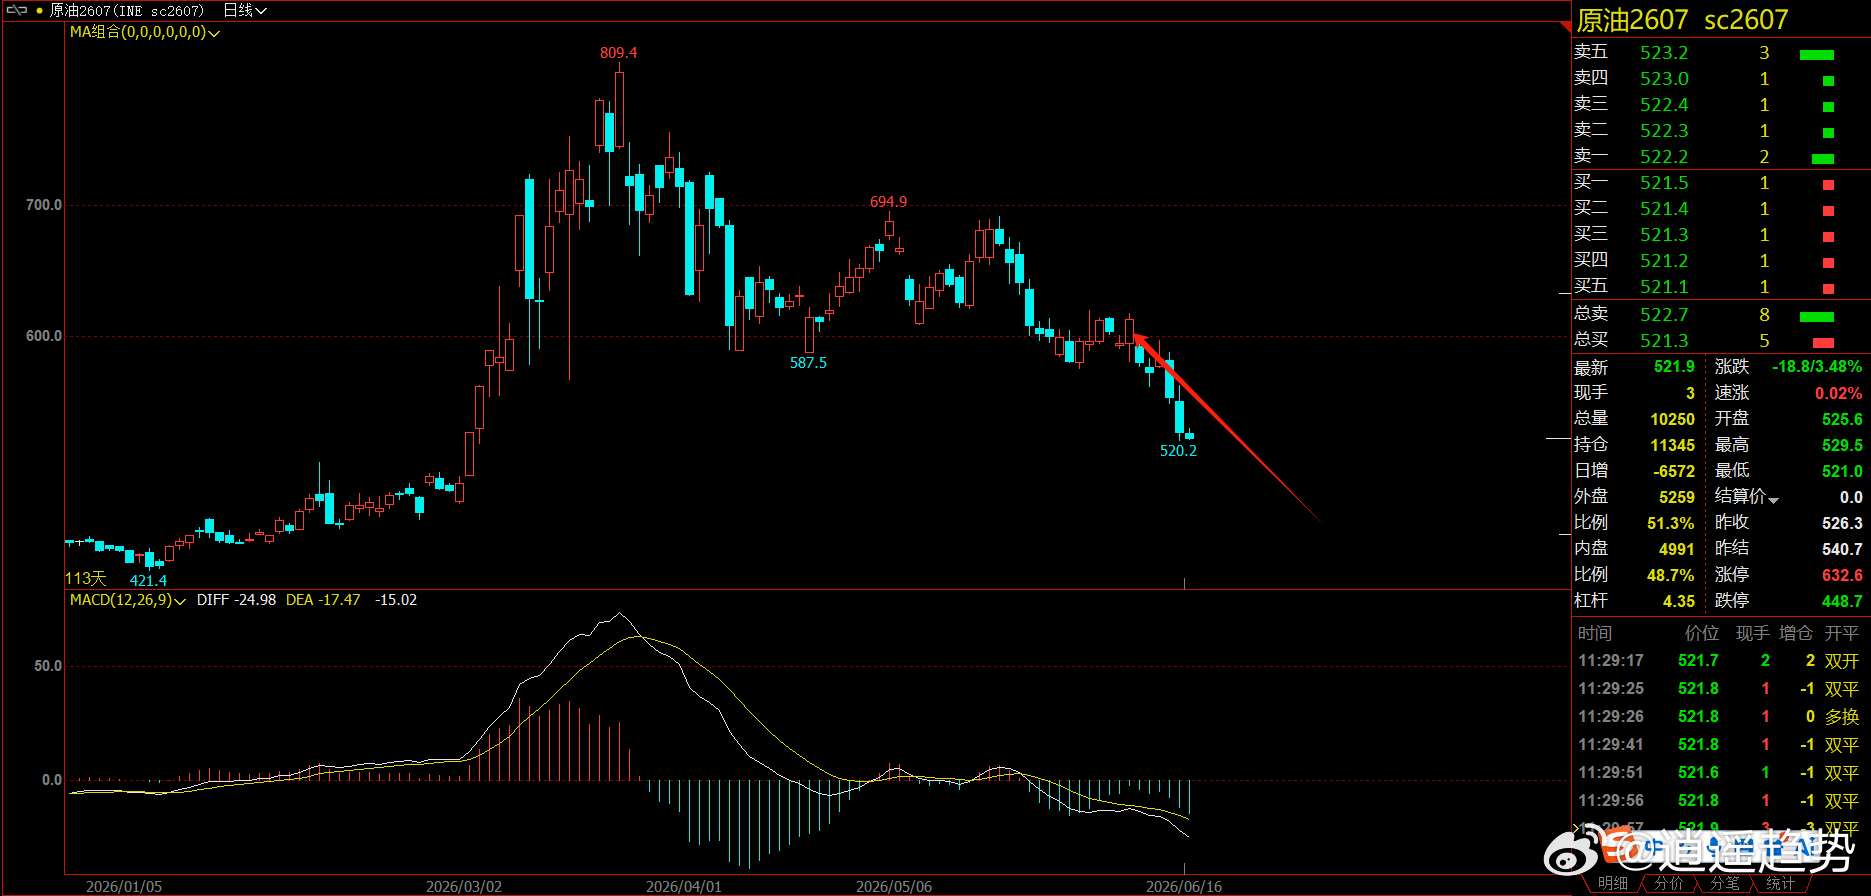Open the 日线 period dropdown
Image resolution: width=1871 pixels, height=896 pixels.
[245, 10]
